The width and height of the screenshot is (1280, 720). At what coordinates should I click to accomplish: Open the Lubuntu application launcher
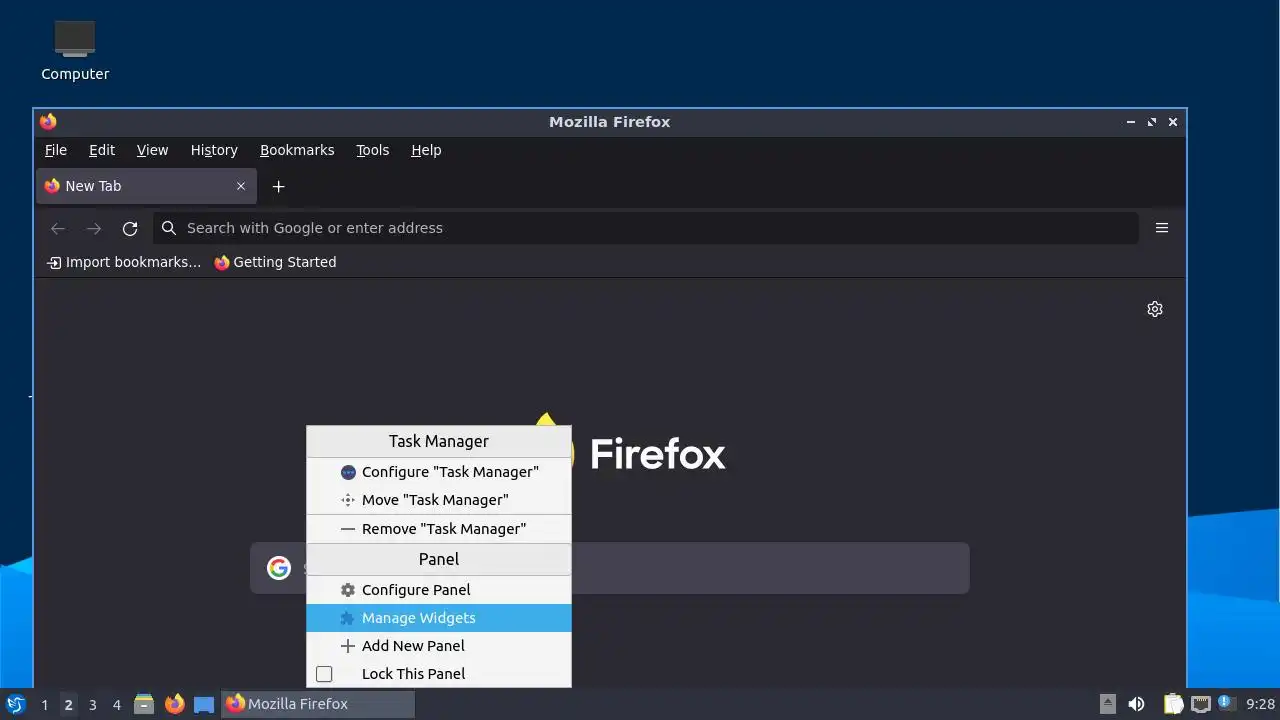click(16, 704)
